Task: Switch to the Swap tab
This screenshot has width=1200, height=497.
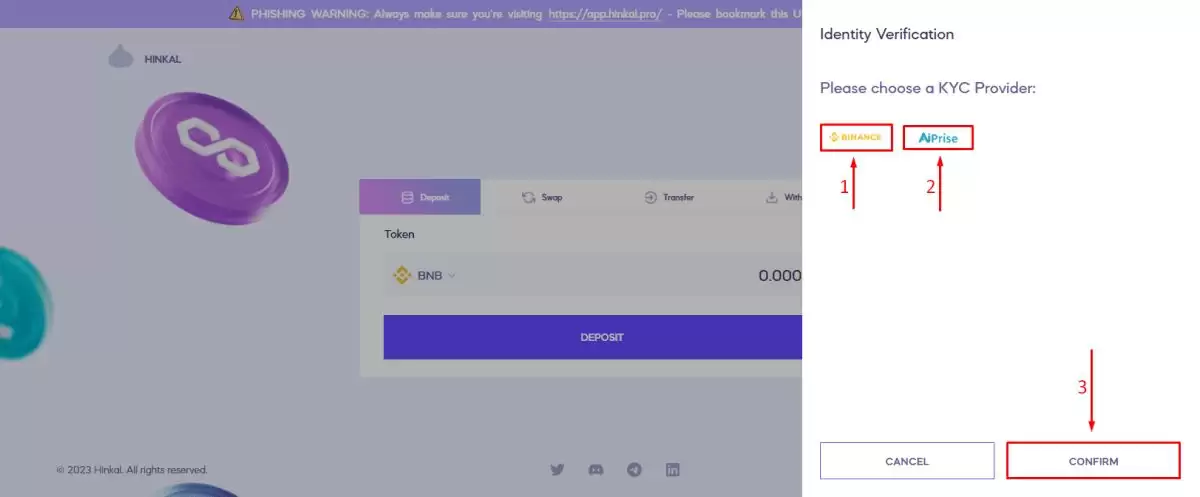Action: coord(542,197)
